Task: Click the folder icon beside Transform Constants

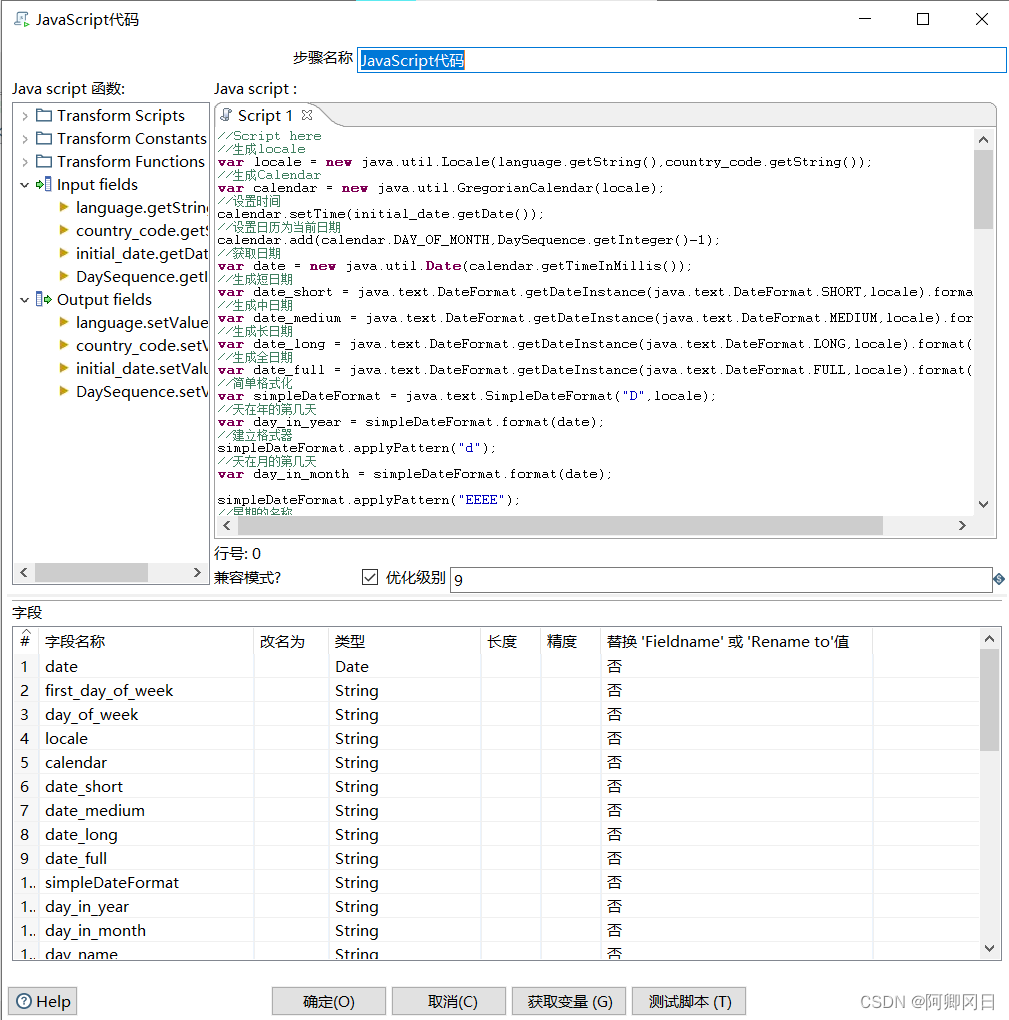Action: [x=44, y=139]
